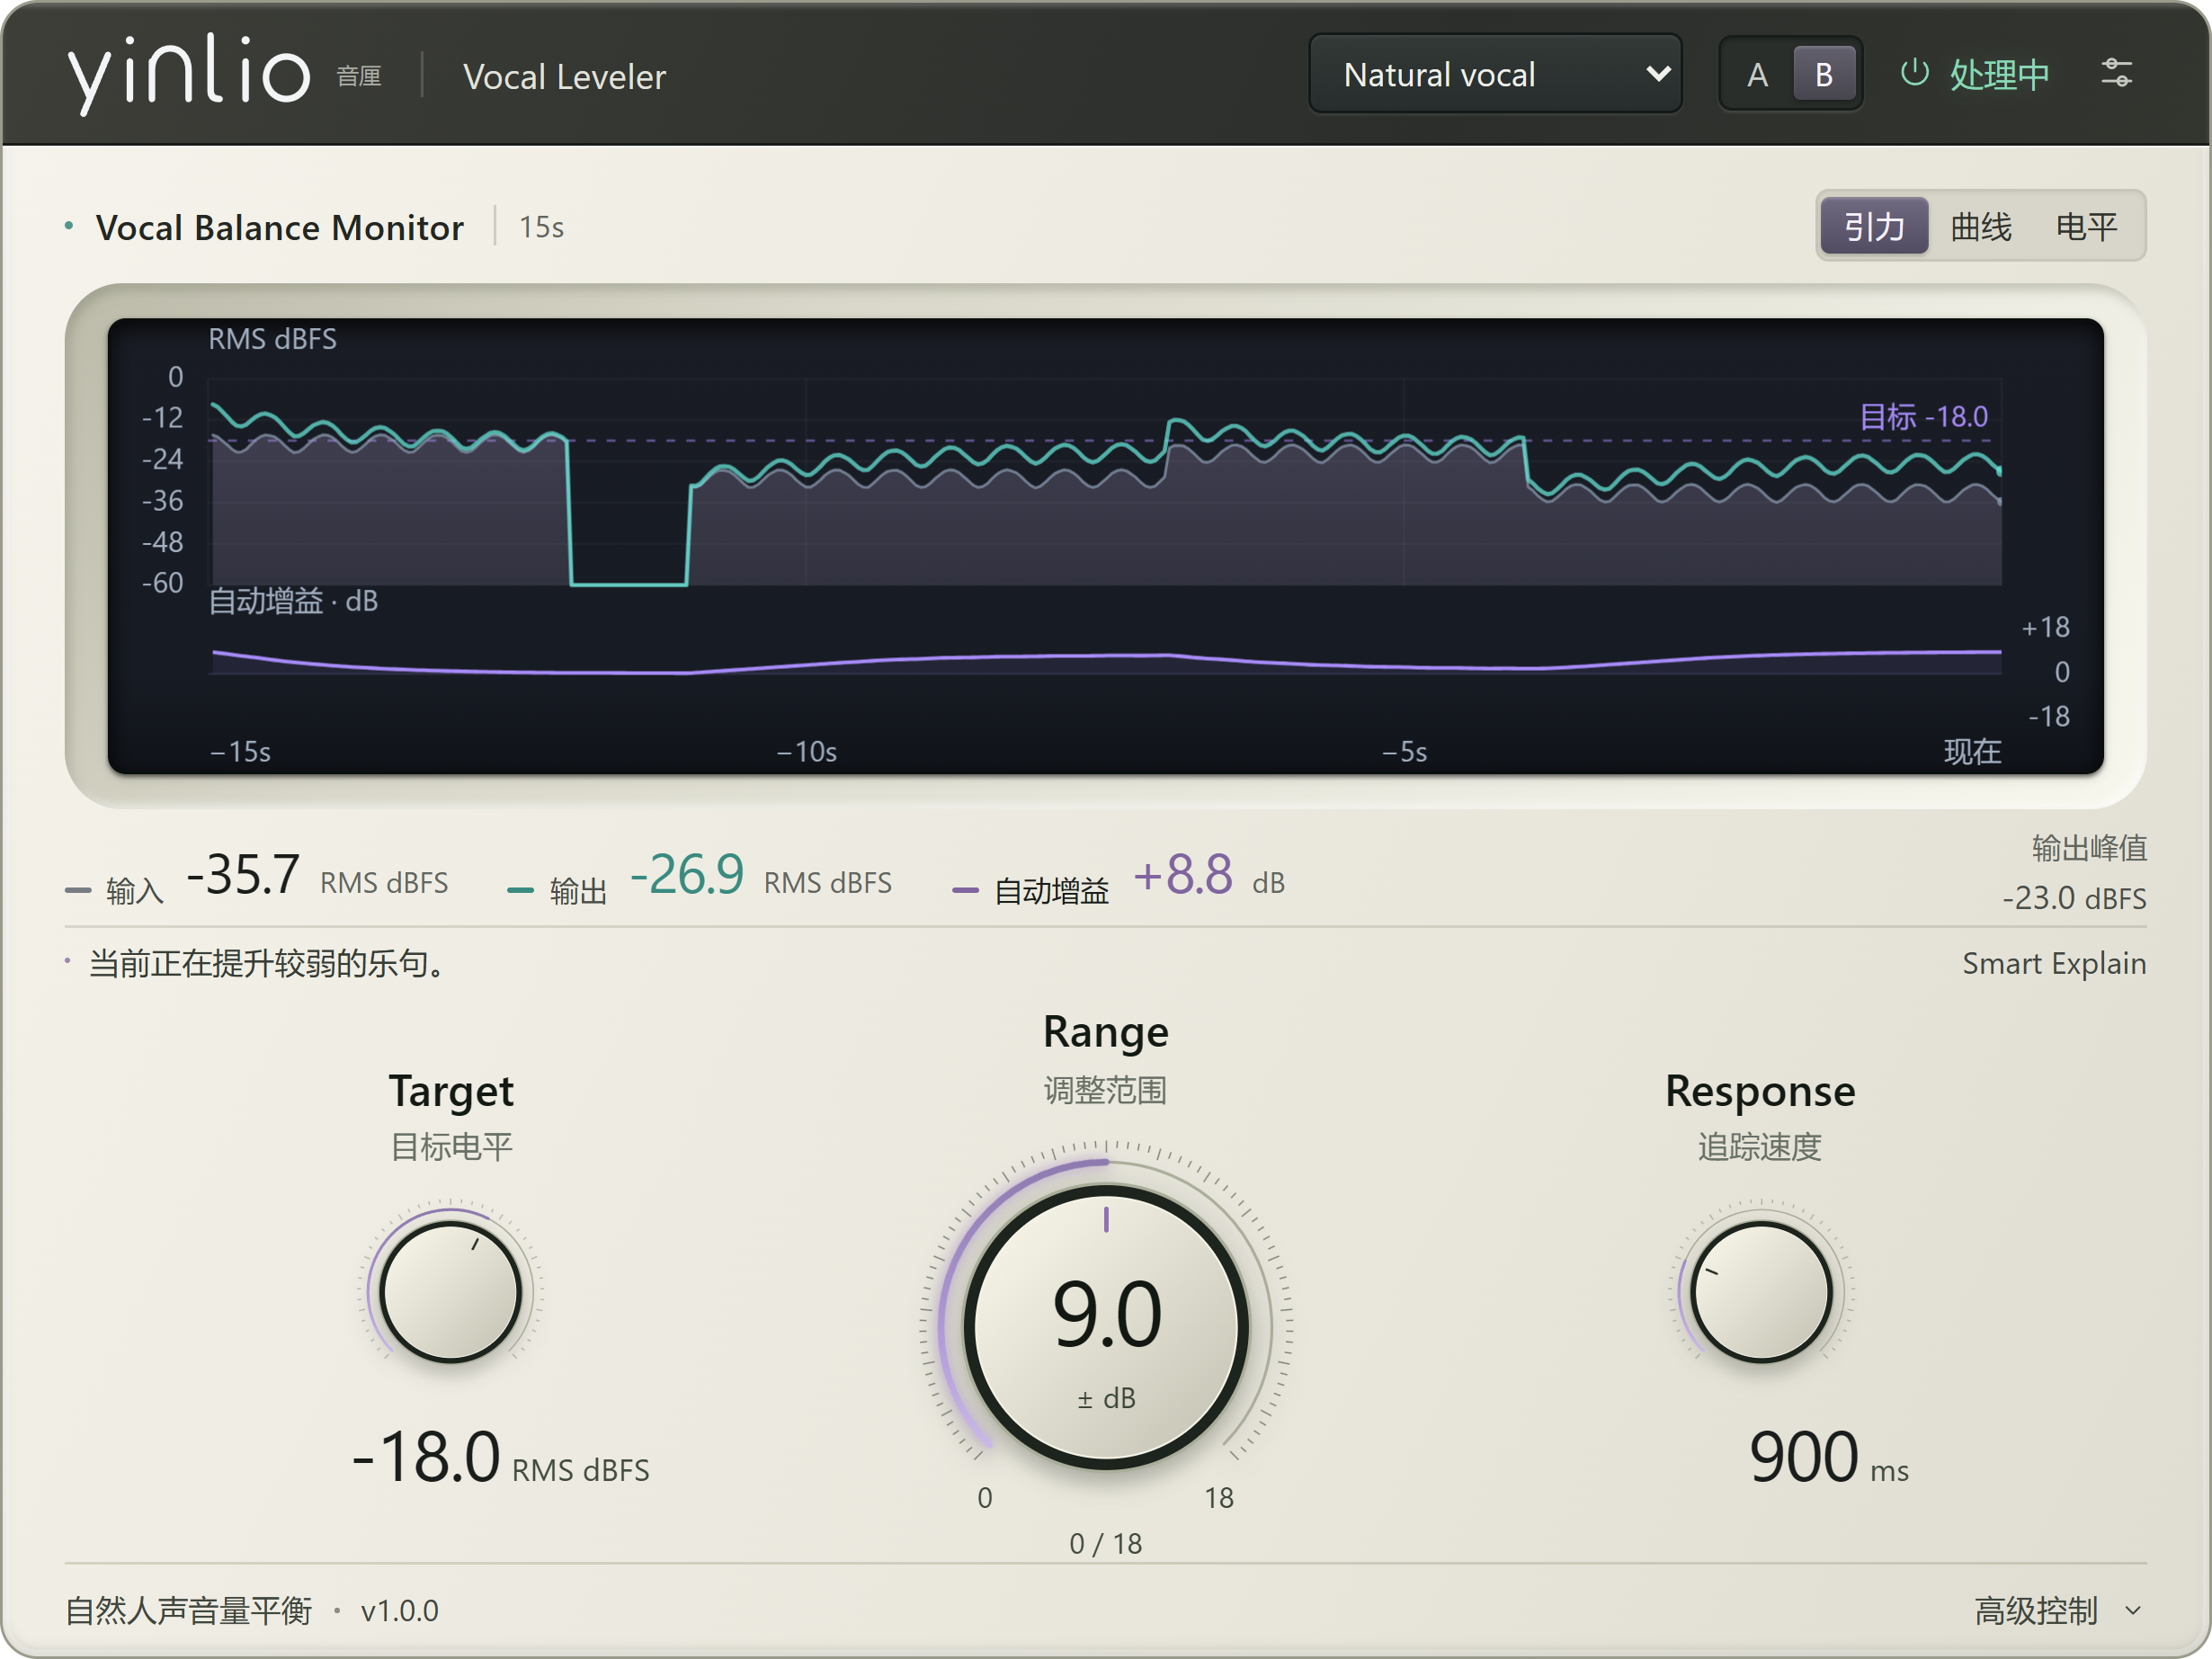Click the 输出峰值 -23.0 dBFS reading
The width and height of the screenshot is (2212, 1659).
[2074, 873]
